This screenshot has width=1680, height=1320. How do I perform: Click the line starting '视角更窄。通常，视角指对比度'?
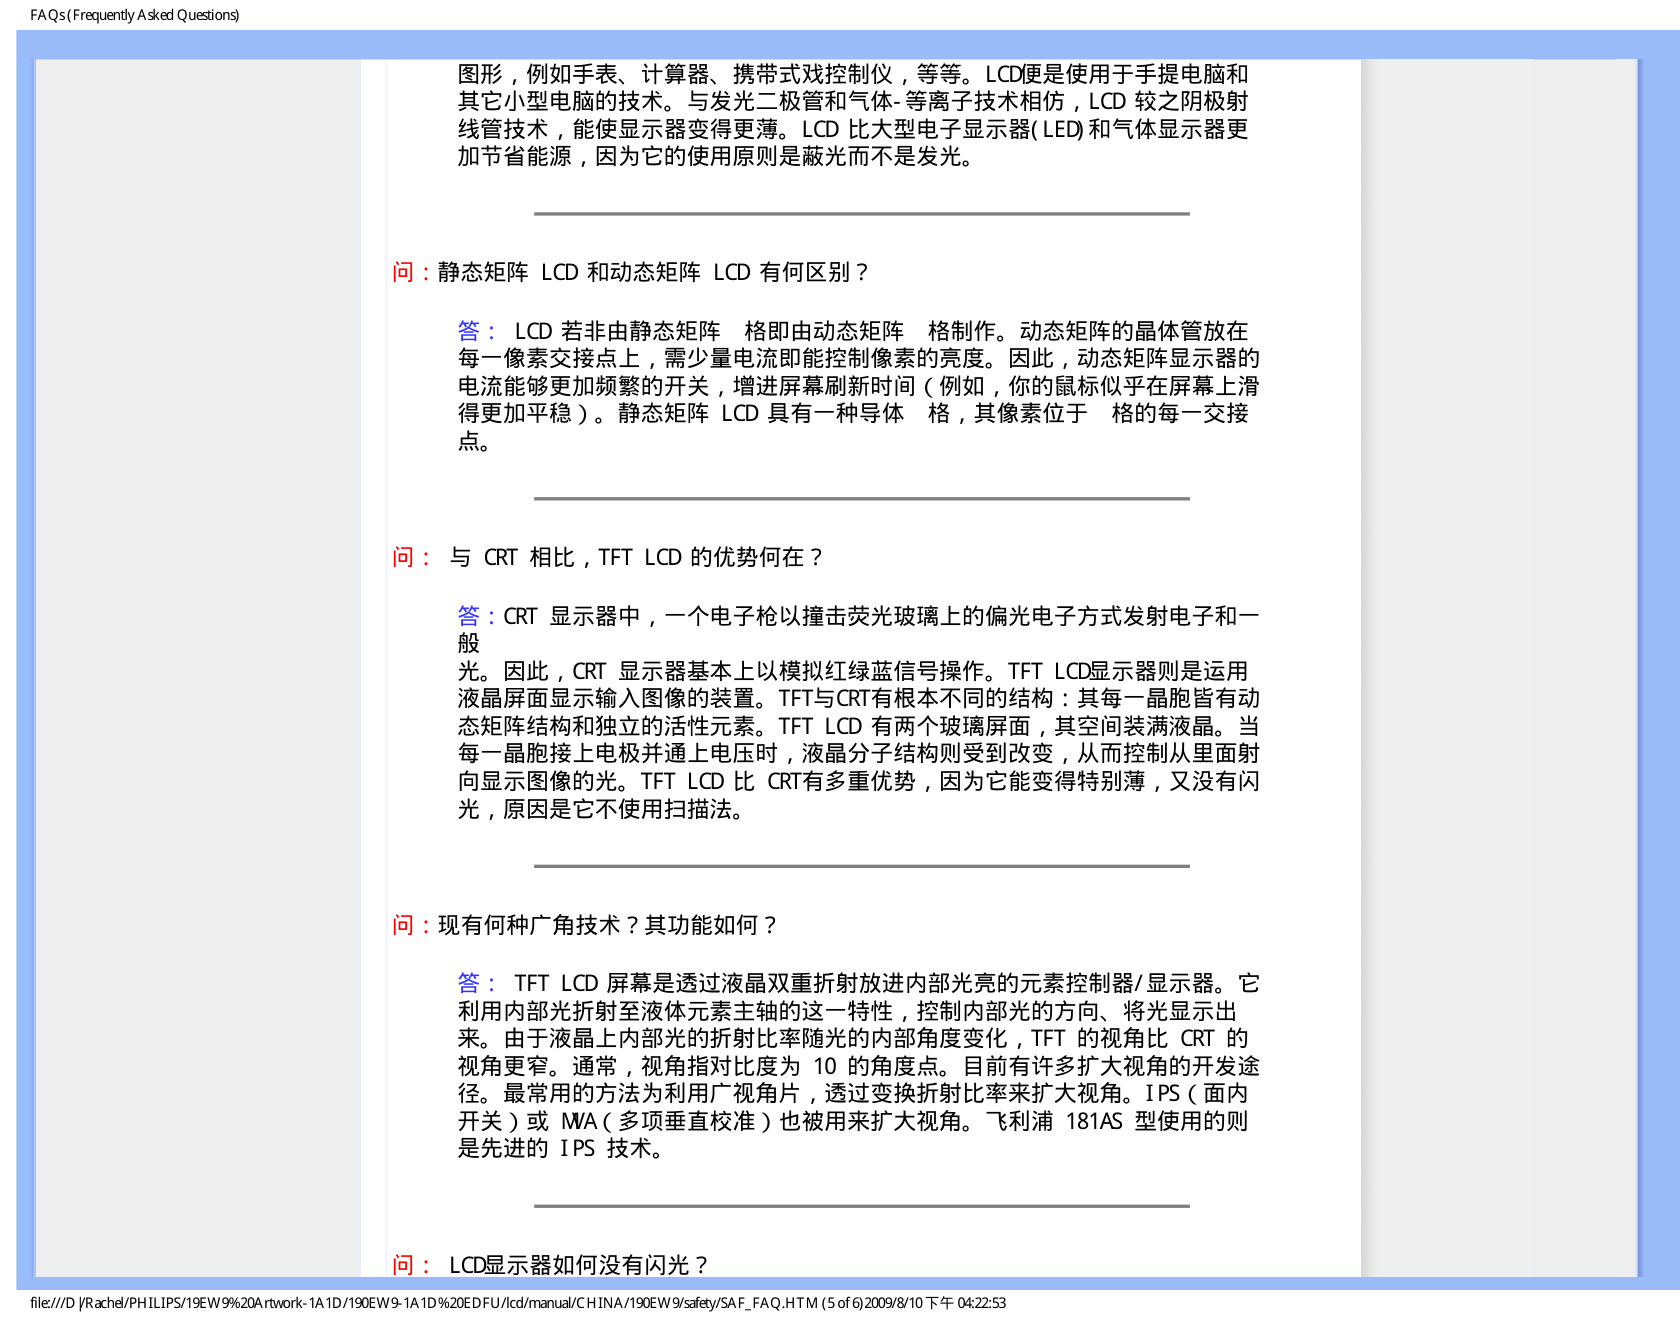(859, 1066)
